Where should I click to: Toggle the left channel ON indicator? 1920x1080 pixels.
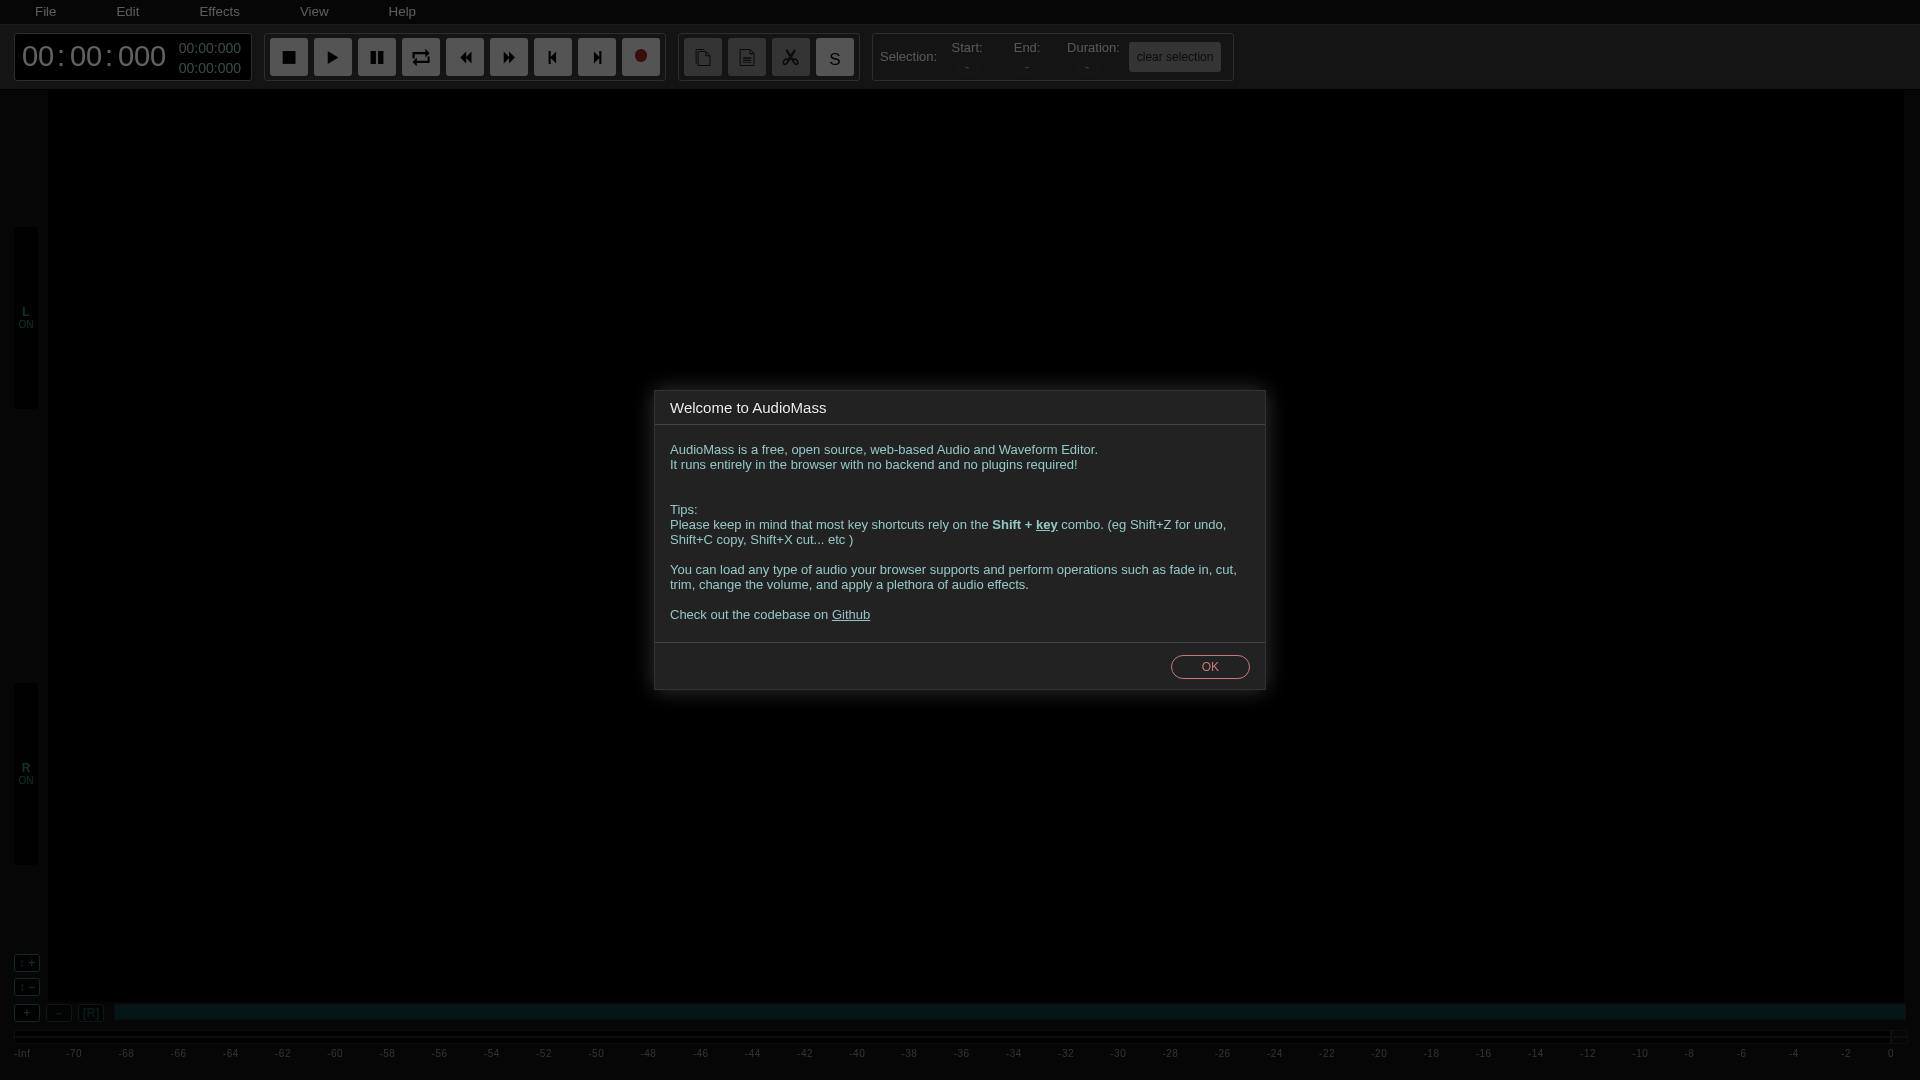[x=25, y=318]
